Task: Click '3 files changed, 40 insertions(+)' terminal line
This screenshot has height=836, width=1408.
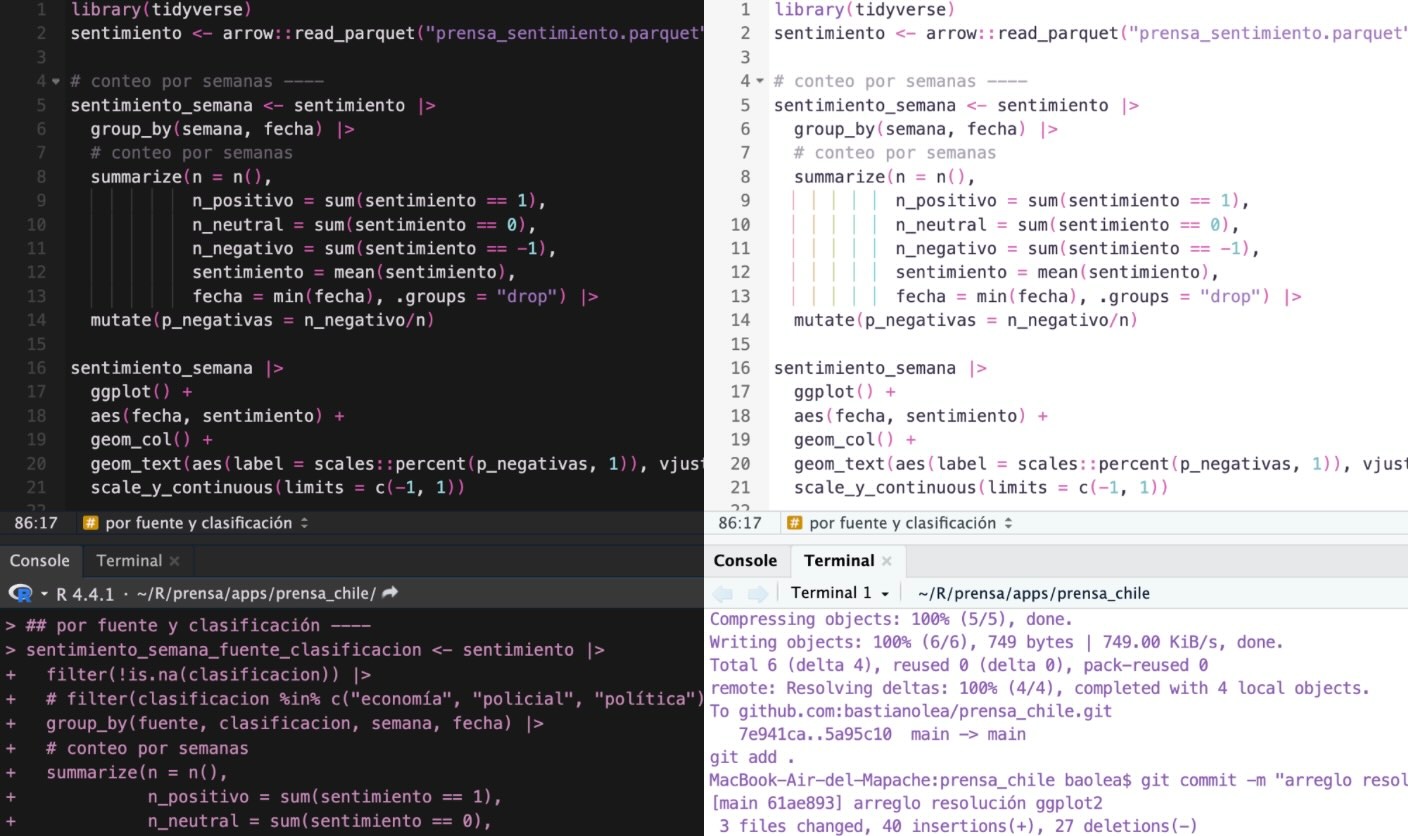Action: click(958, 826)
